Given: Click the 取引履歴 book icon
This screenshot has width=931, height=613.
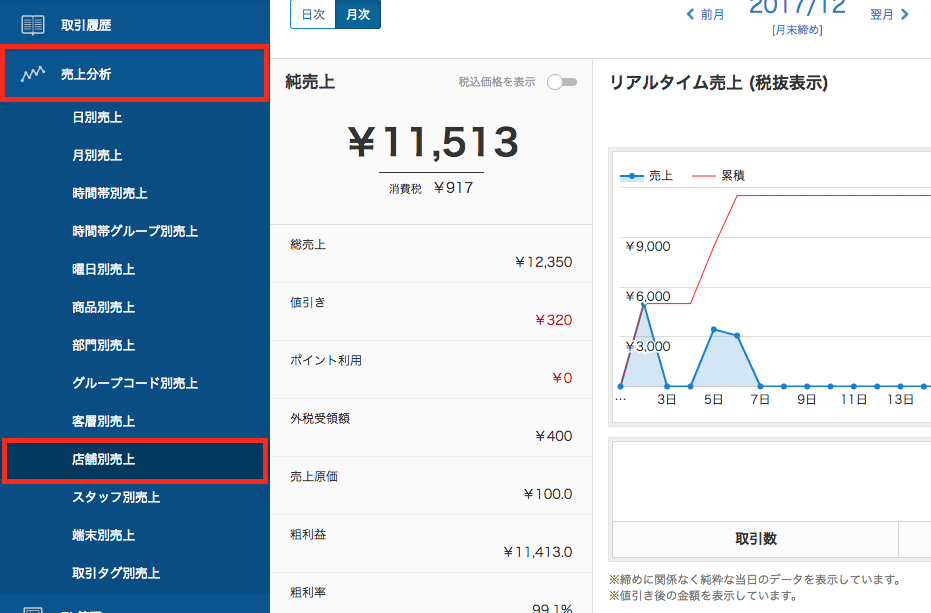Looking at the screenshot, I should pyautogui.click(x=33, y=25).
